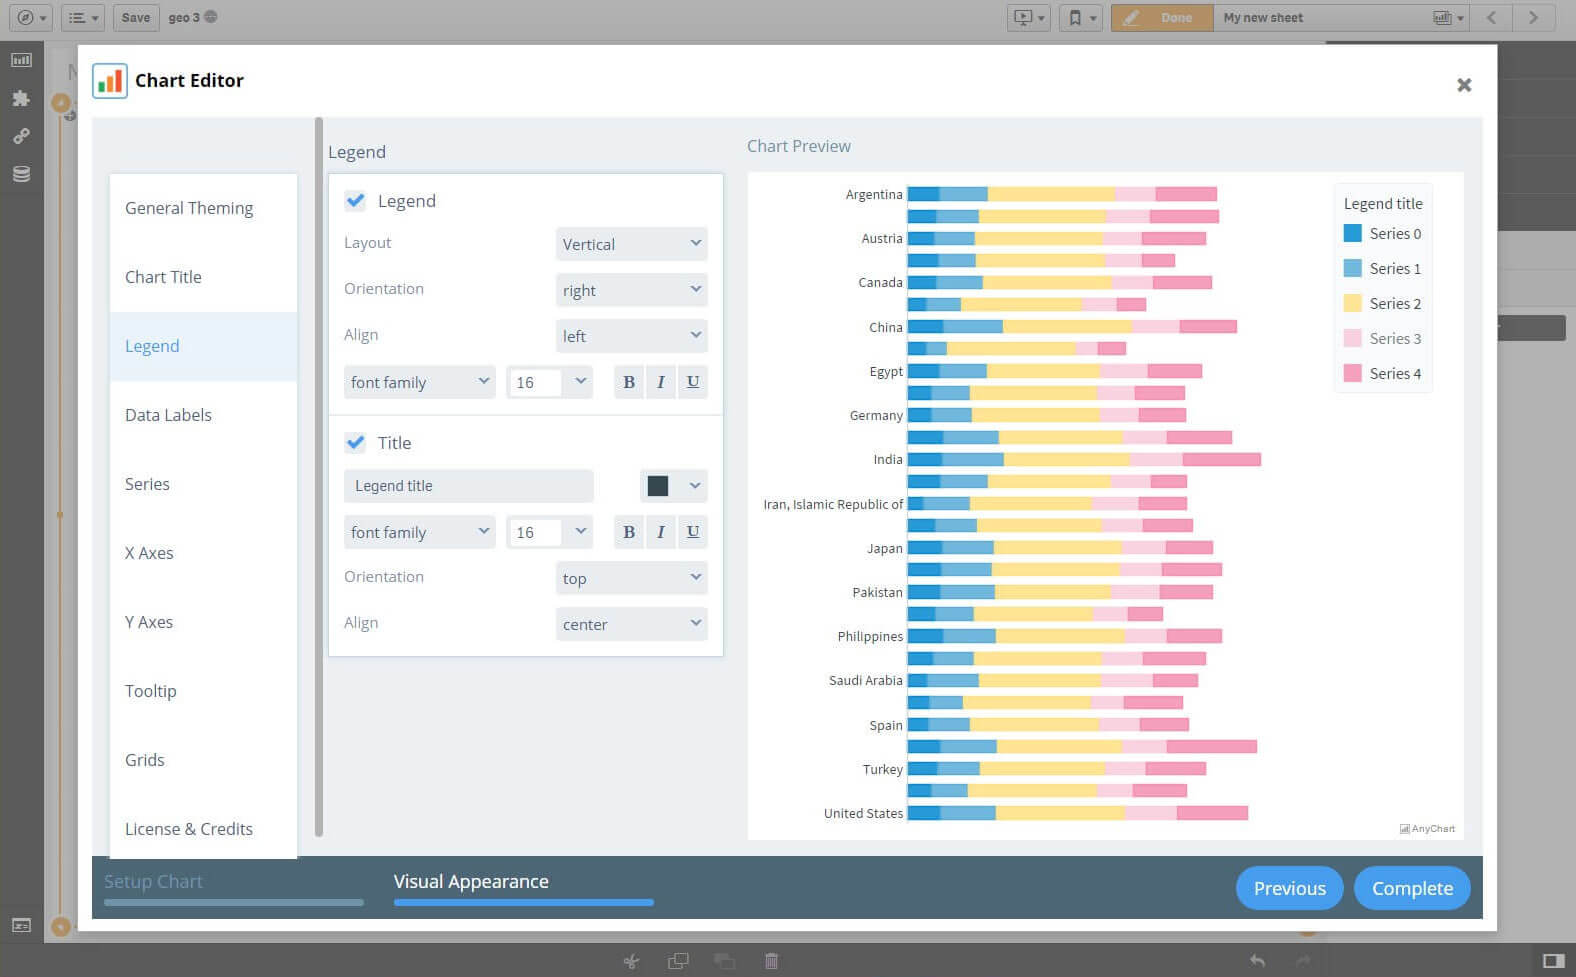Open the legend font size 16 dropdown
The image size is (1576, 977).
point(549,382)
